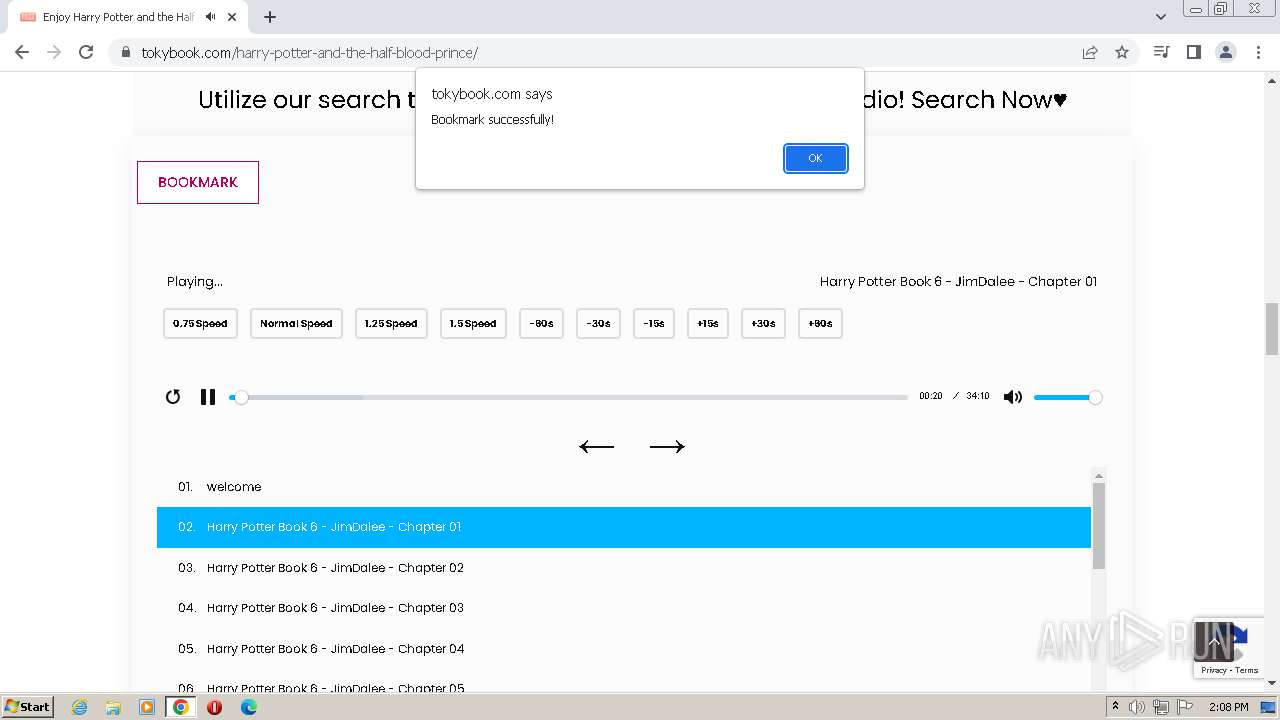Click the site lock icon

[125, 52]
